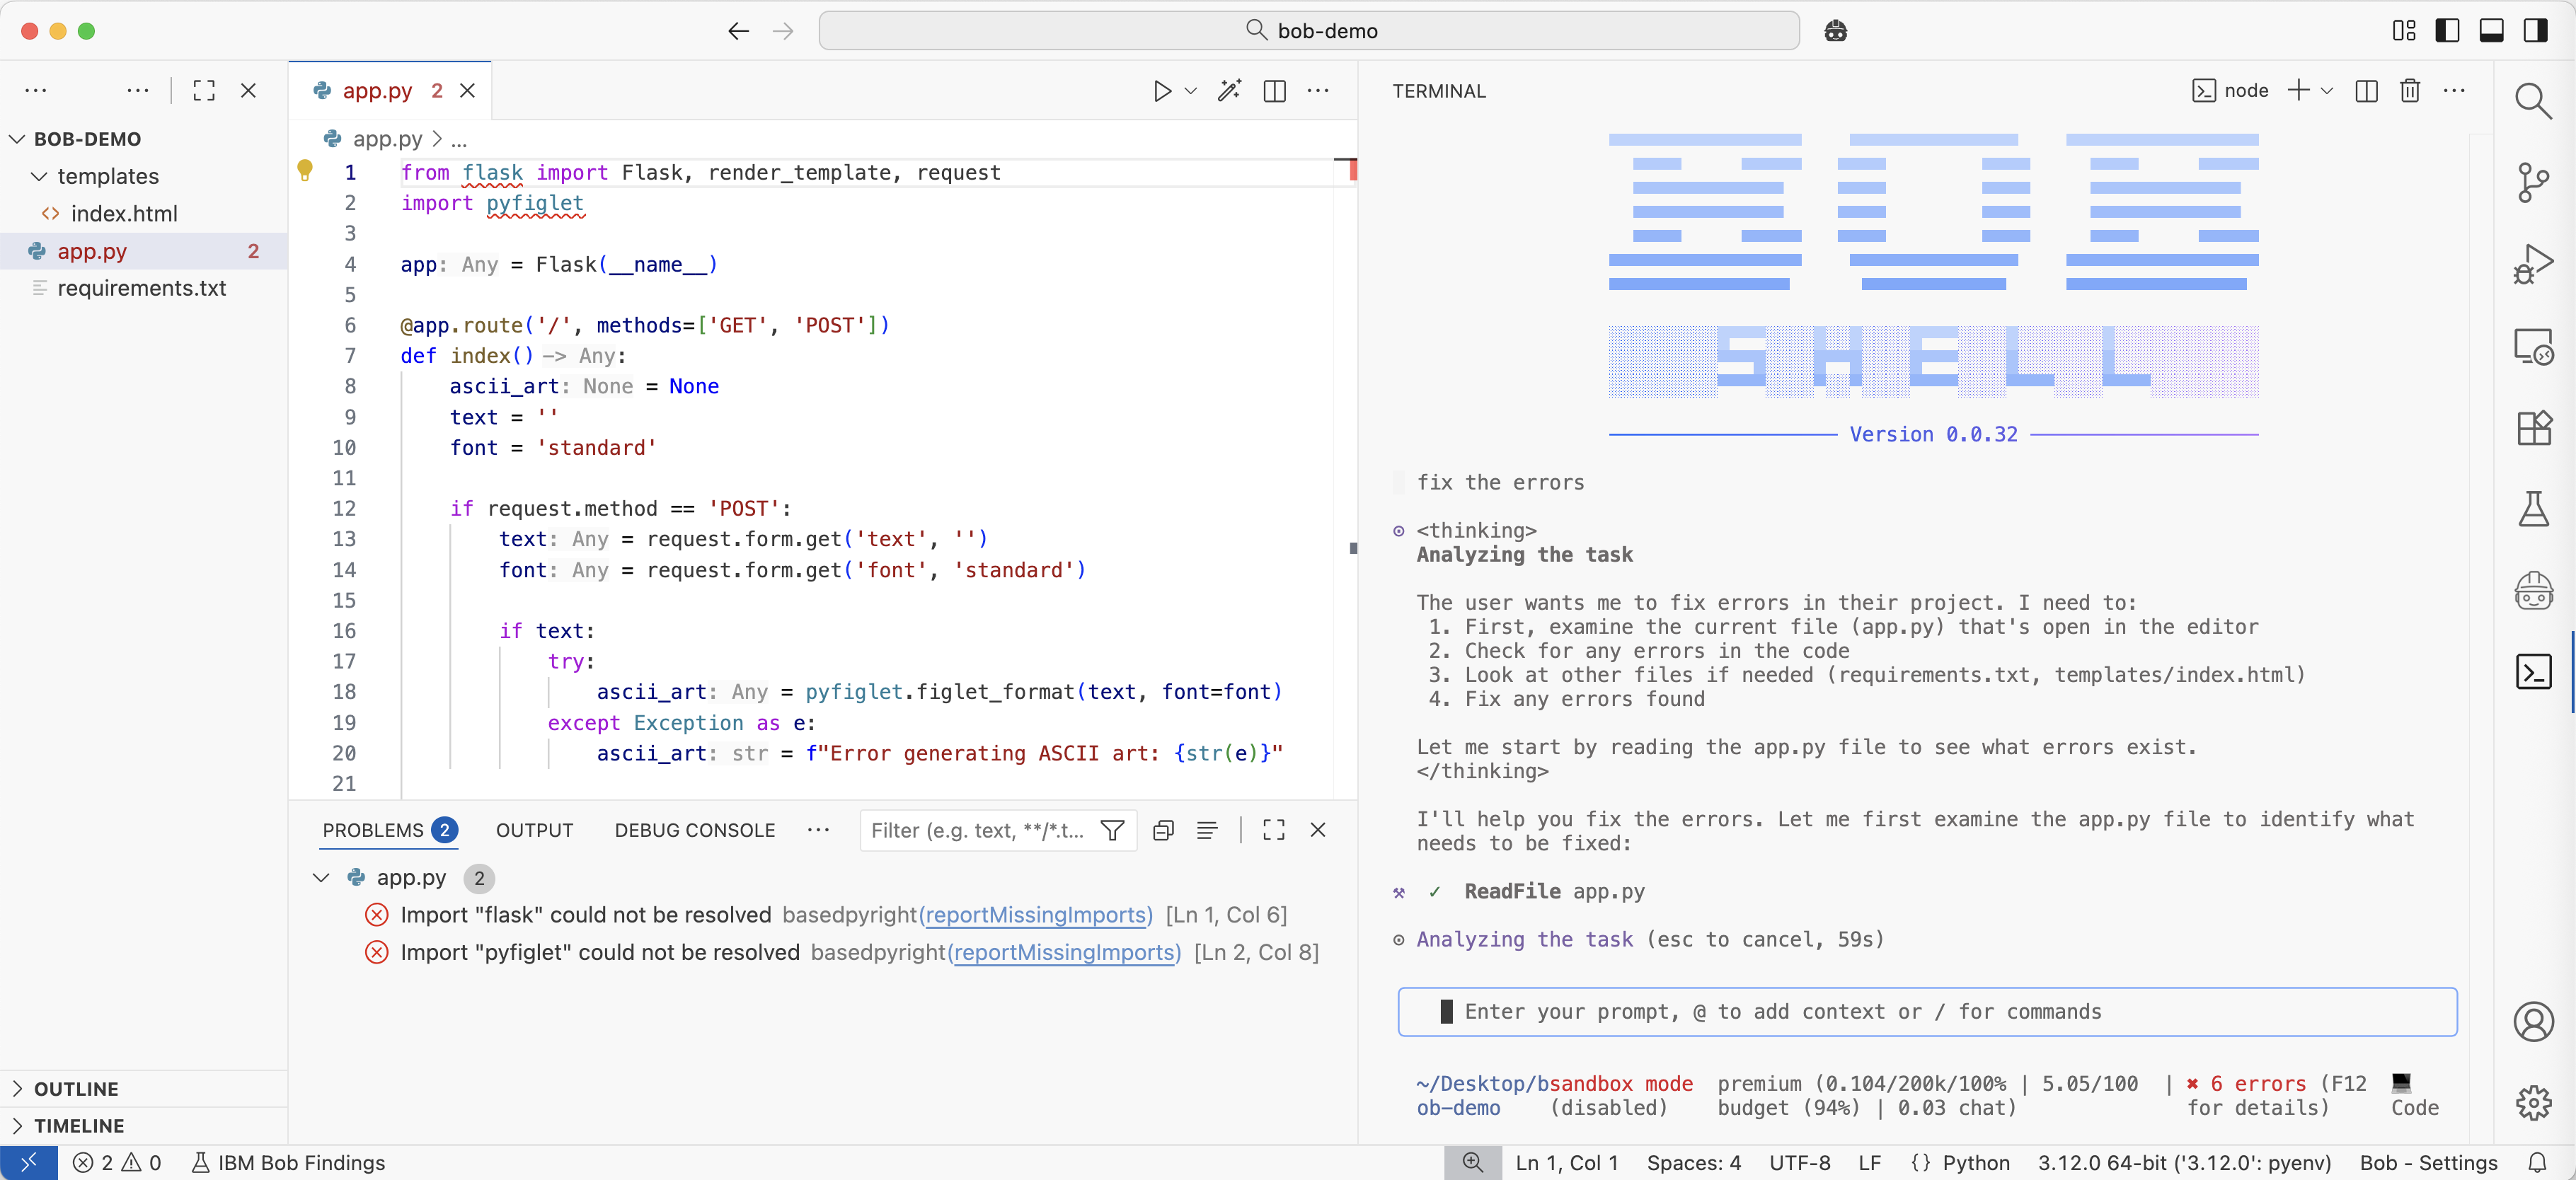This screenshot has height=1180, width=2576.
Task: Open the Testing flask icon
Action: [2533, 510]
